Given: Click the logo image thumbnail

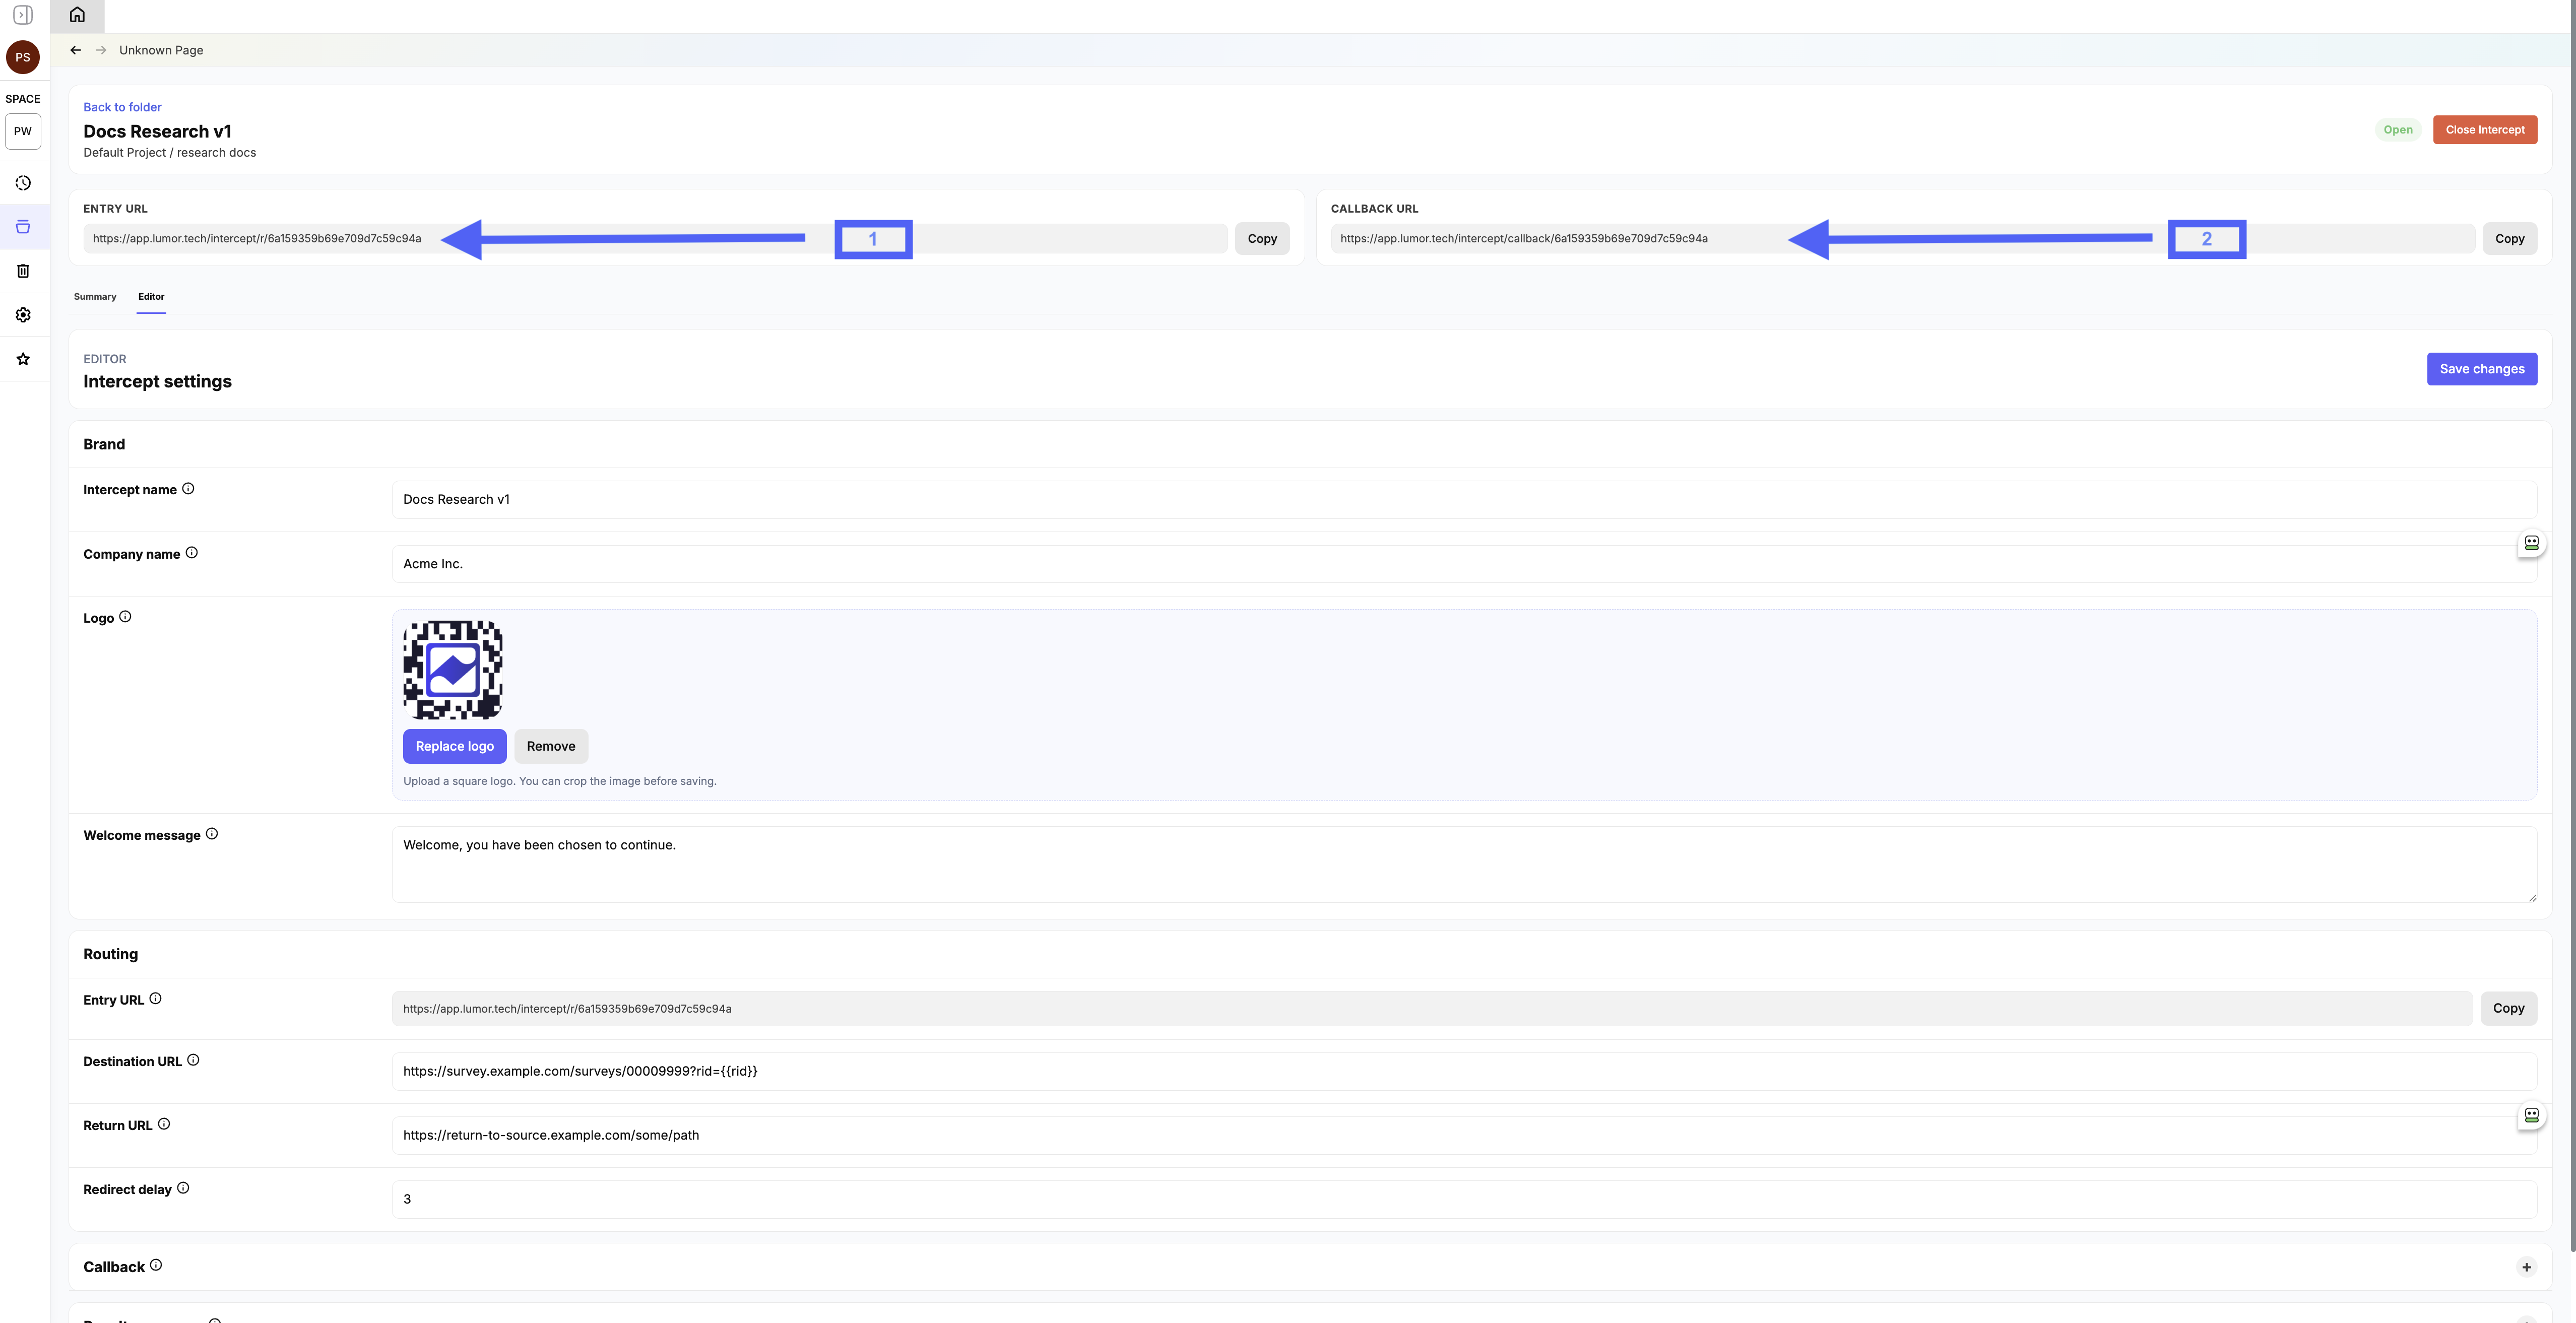Looking at the screenshot, I should tap(453, 670).
